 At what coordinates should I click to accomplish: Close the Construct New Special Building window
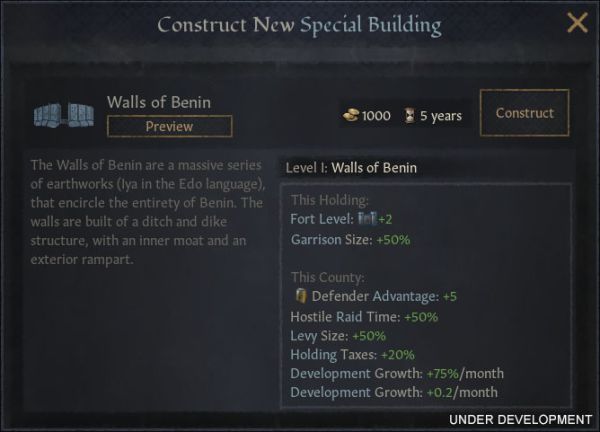[x=577, y=23]
